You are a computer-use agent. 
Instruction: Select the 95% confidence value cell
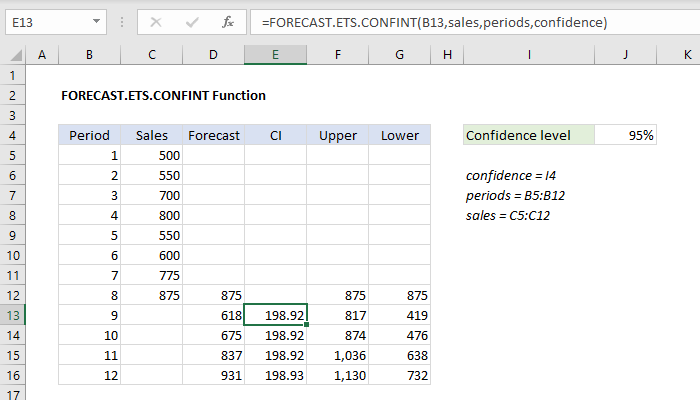point(625,135)
